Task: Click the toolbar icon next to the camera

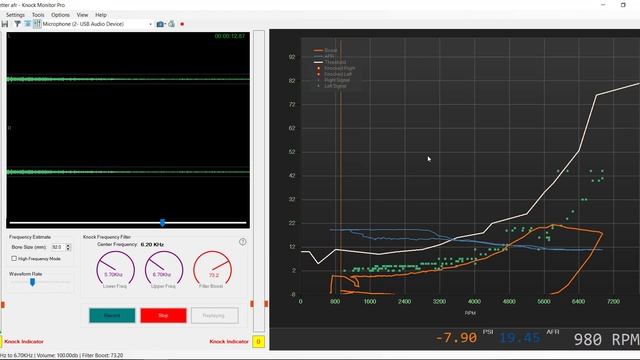Action: pos(171,24)
